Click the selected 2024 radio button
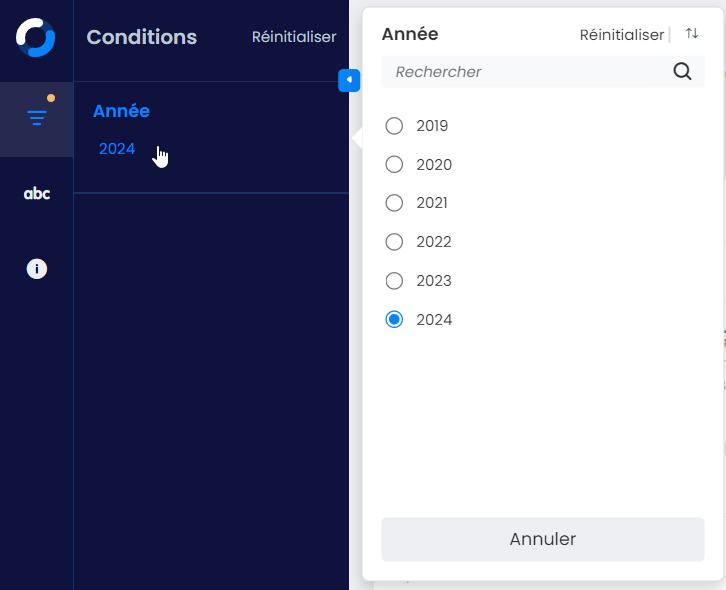Image resolution: width=726 pixels, height=590 pixels. 394,320
